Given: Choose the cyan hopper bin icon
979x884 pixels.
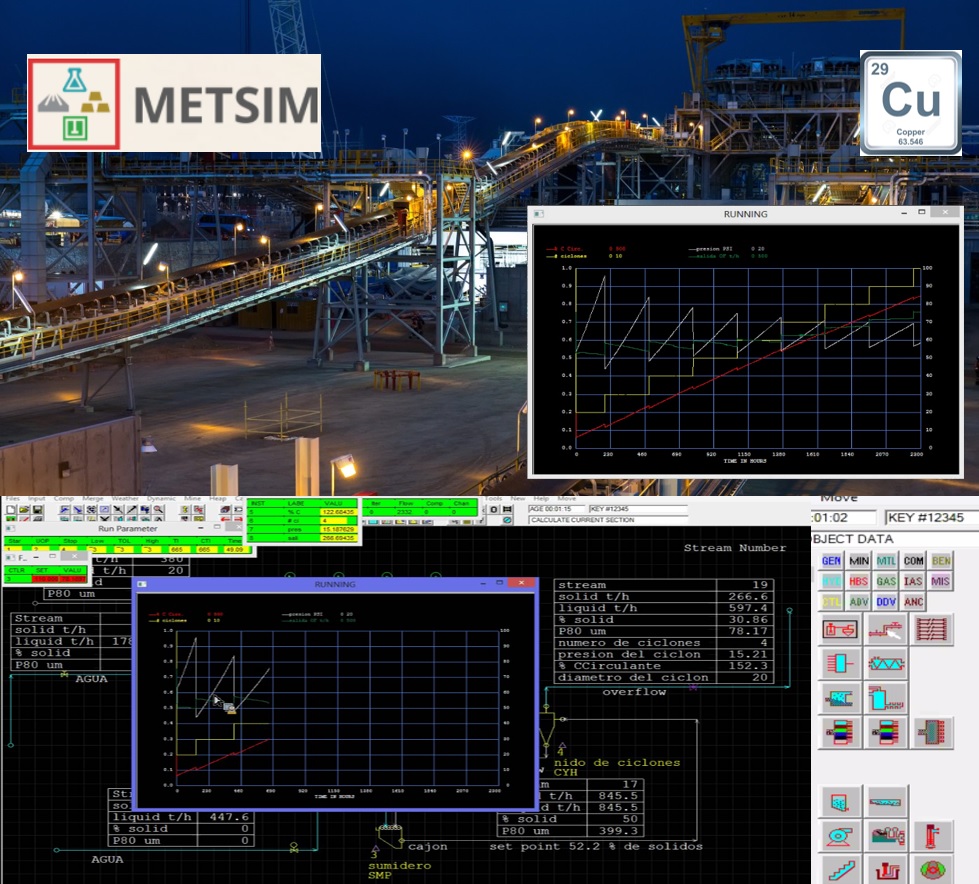Looking at the screenshot, I should pyautogui.click(x=840, y=802).
